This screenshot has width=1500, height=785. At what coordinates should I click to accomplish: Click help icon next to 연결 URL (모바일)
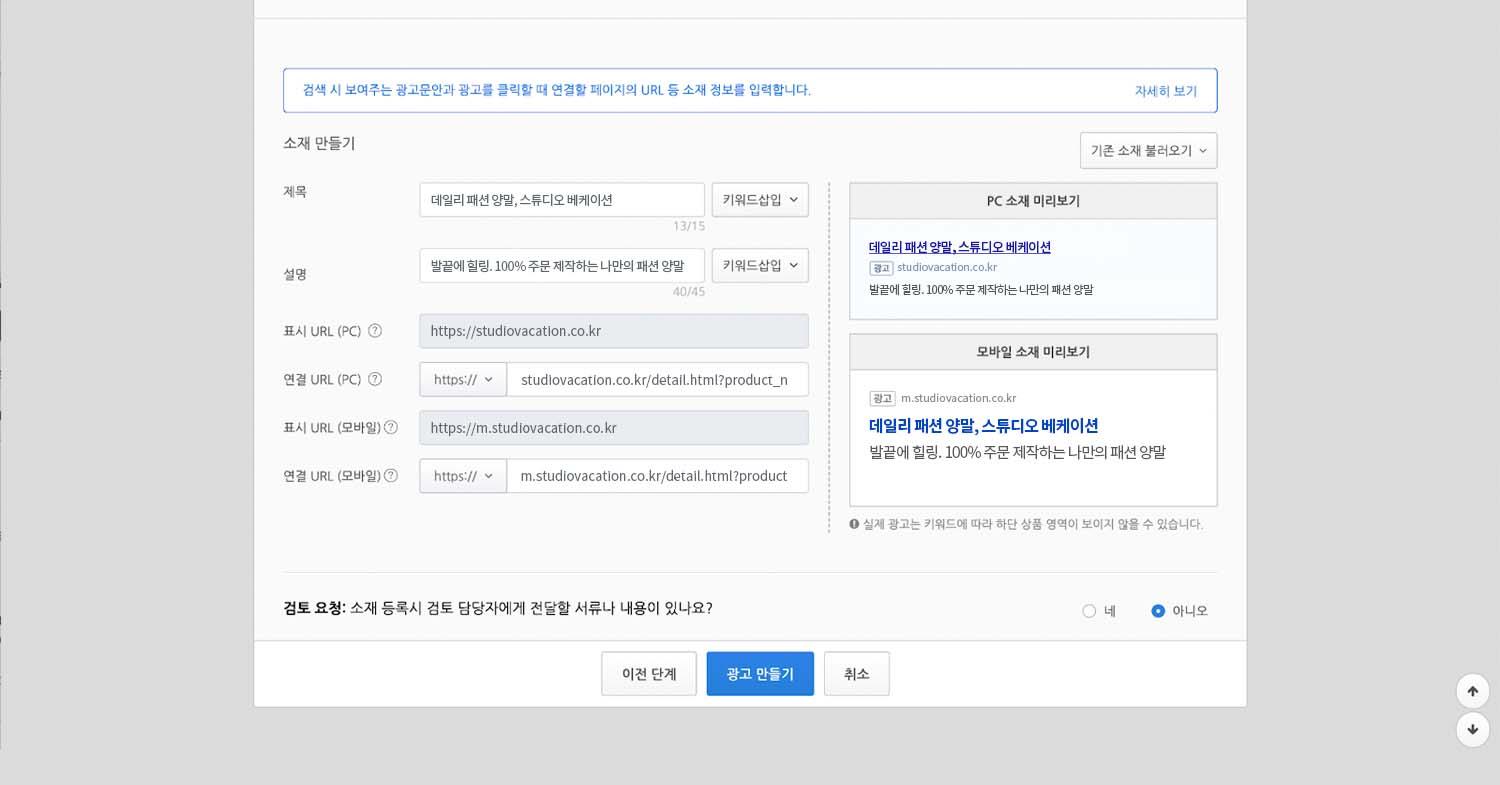pyautogui.click(x=391, y=476)
